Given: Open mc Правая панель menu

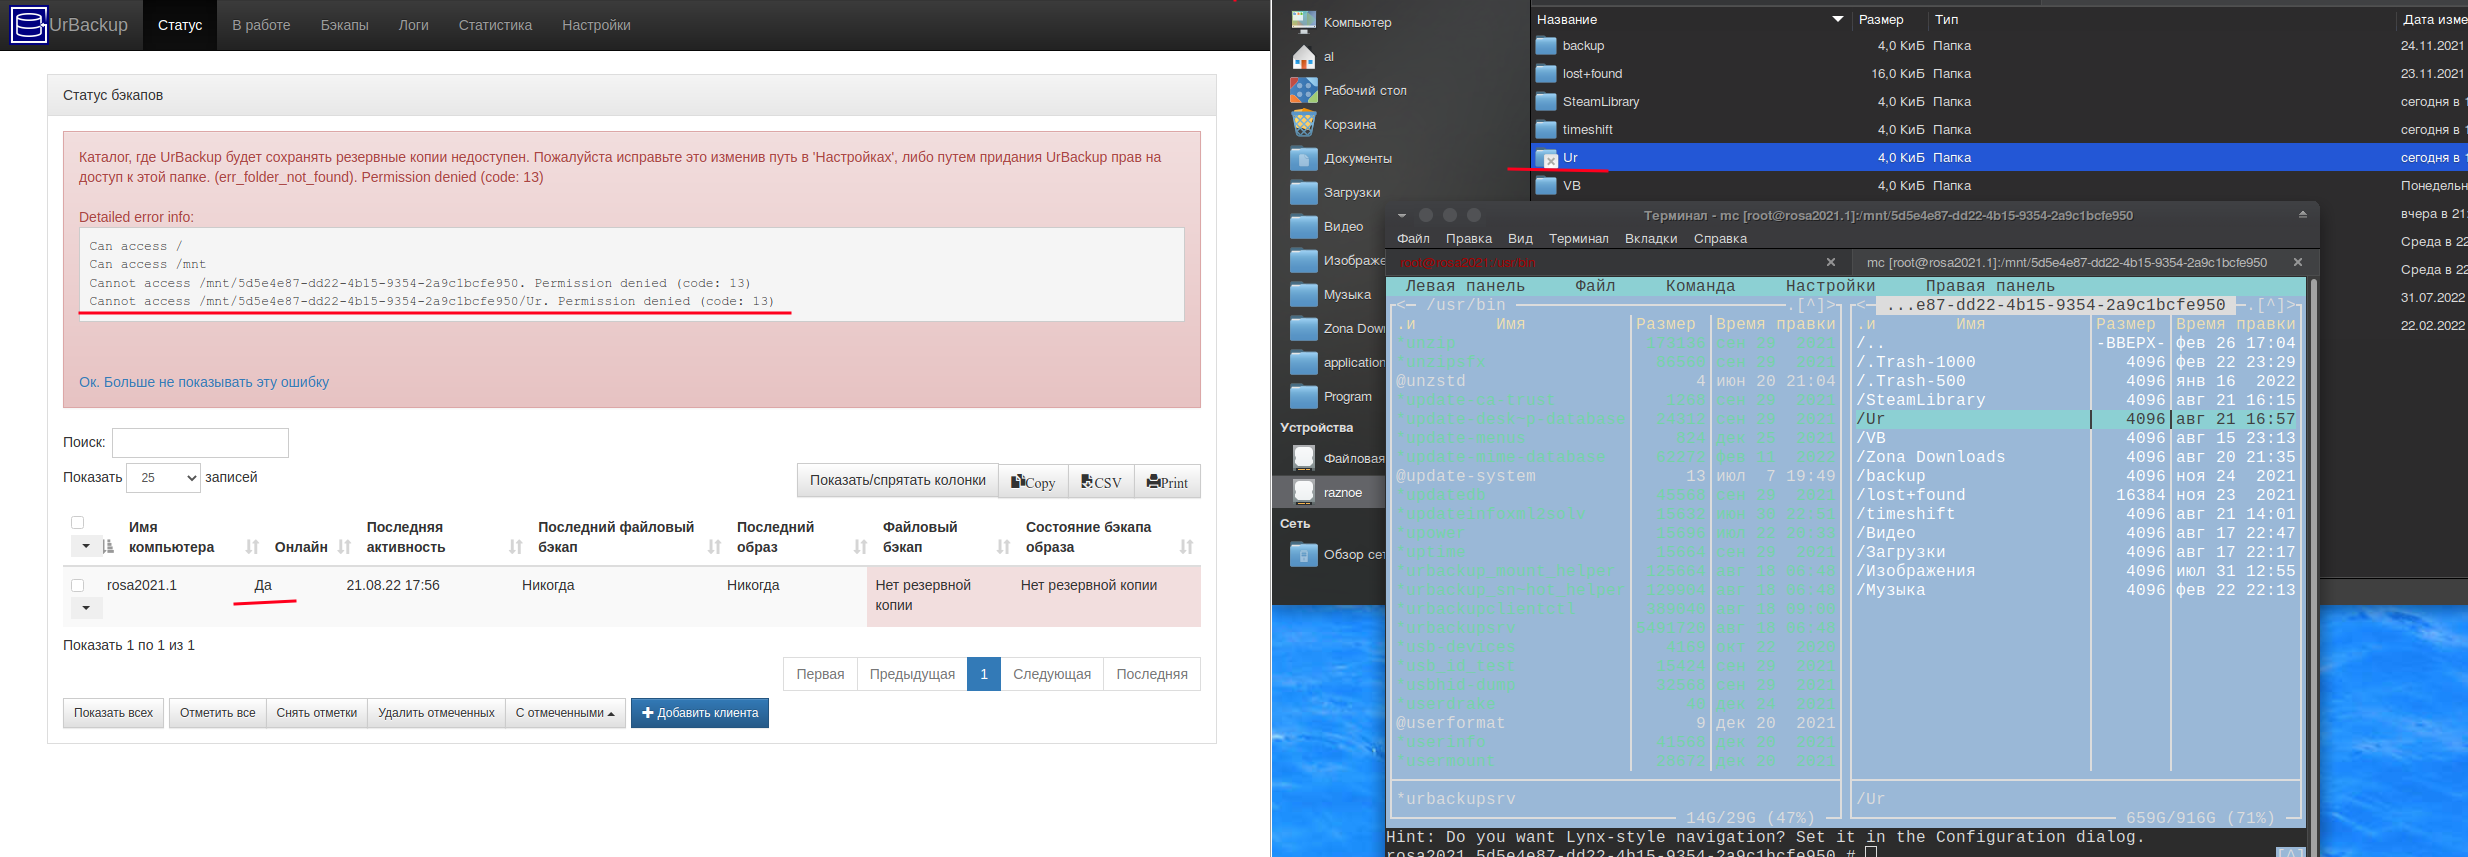Looking at the screenshot, I should click(x=1990, y=286).
